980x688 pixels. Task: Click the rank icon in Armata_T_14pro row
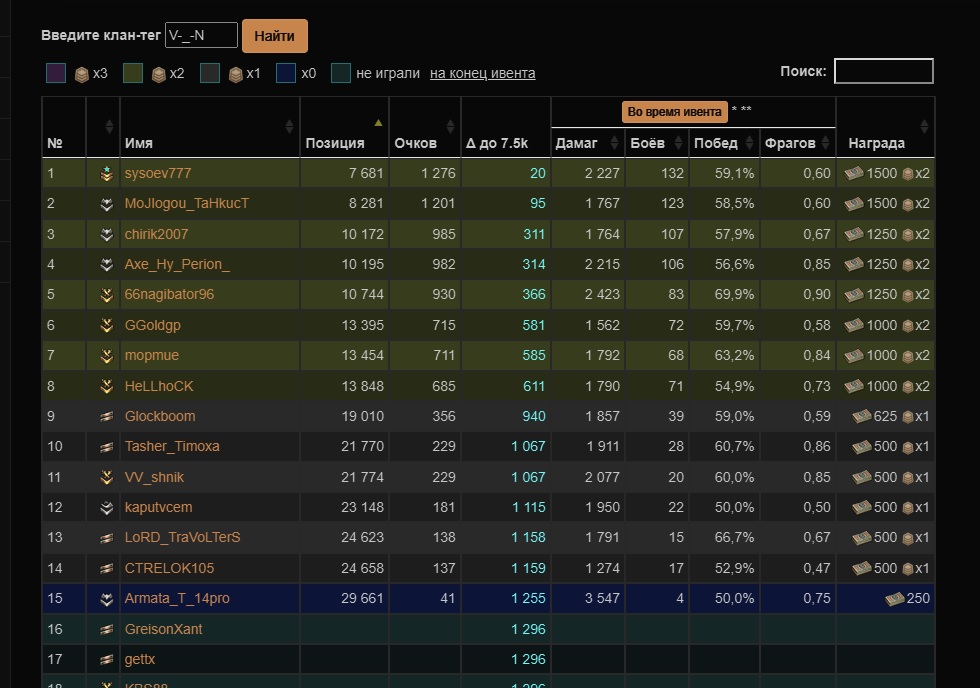coord(106,598)
